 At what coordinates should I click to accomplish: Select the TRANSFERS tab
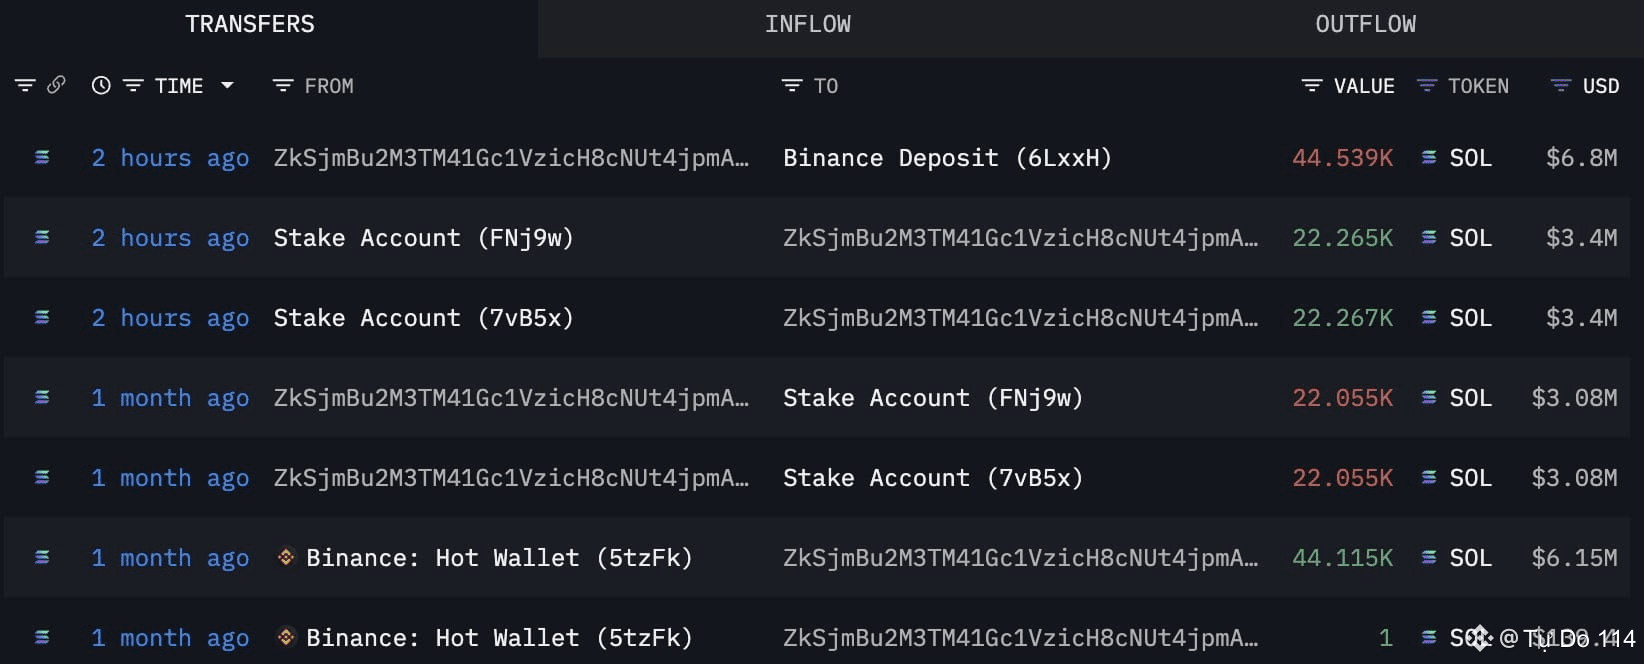[x=250, y=24]
